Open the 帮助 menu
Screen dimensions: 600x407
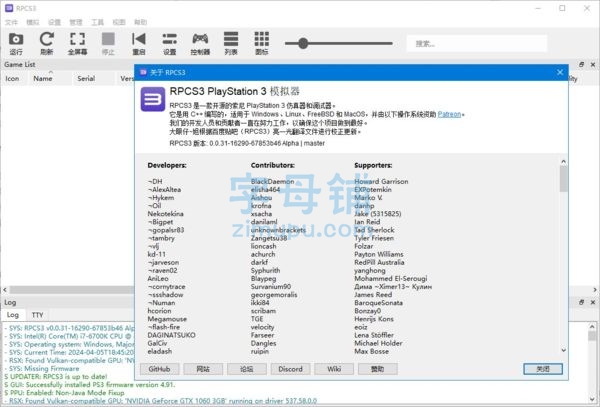pyautogui.click(x=140, y=22)
